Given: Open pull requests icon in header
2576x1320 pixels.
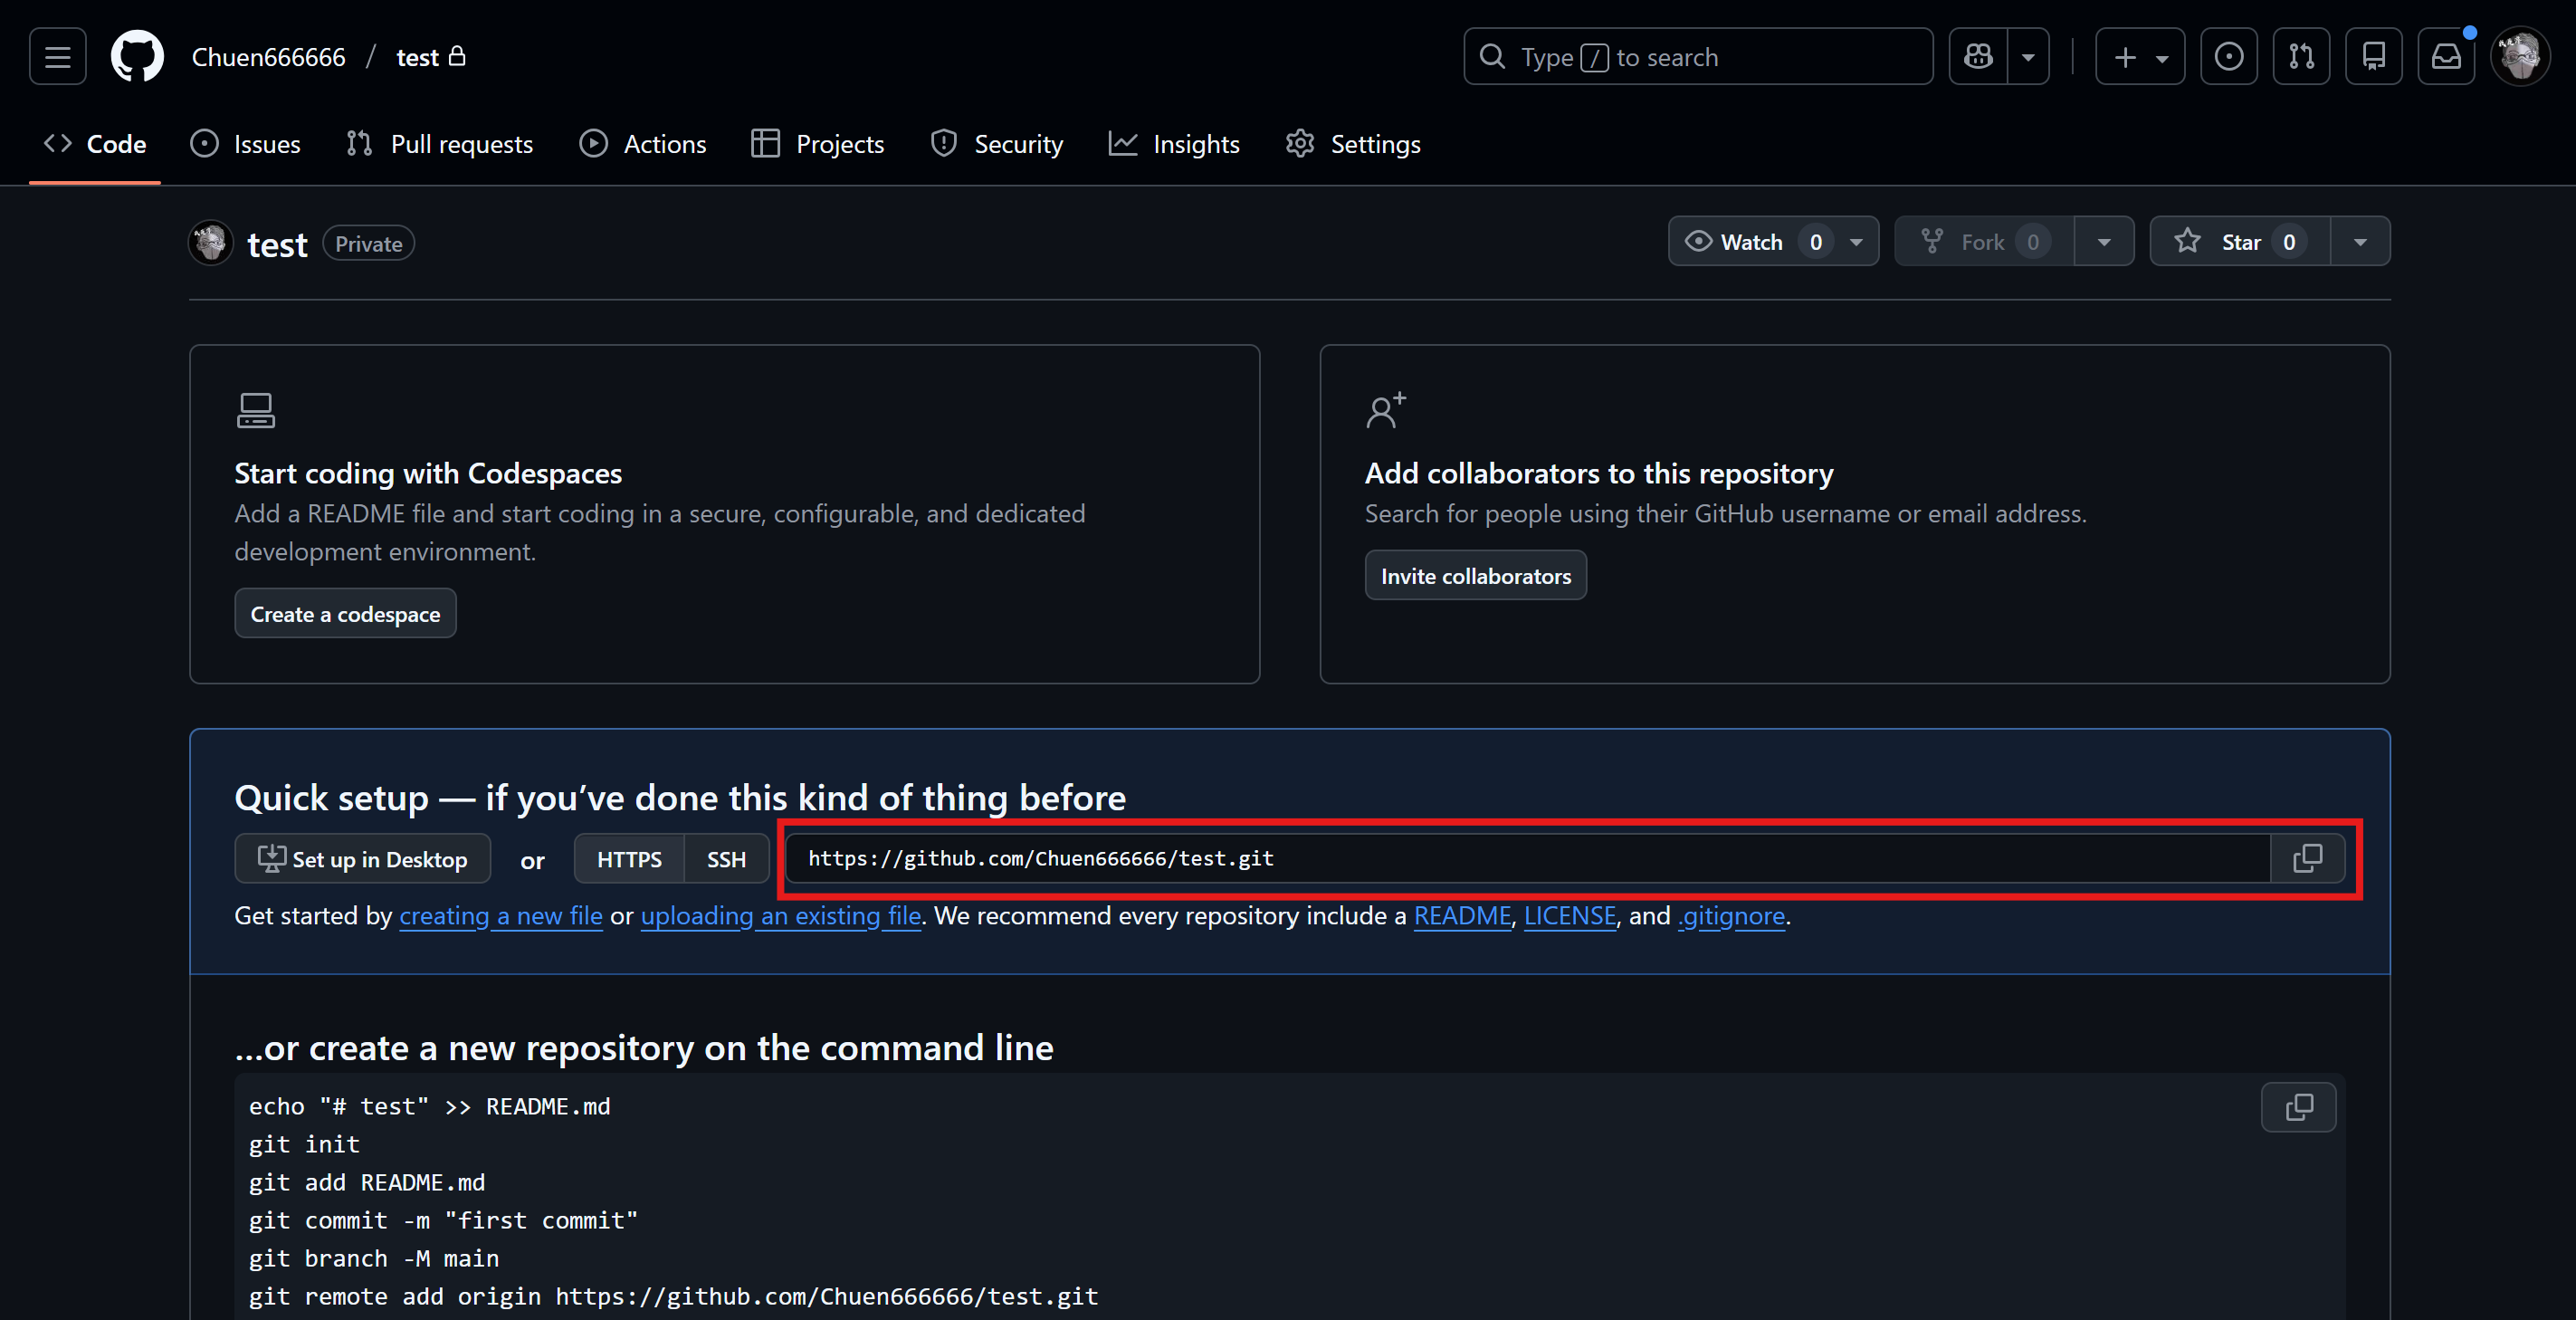Looking at the screenshot, I should (2301, 57).
